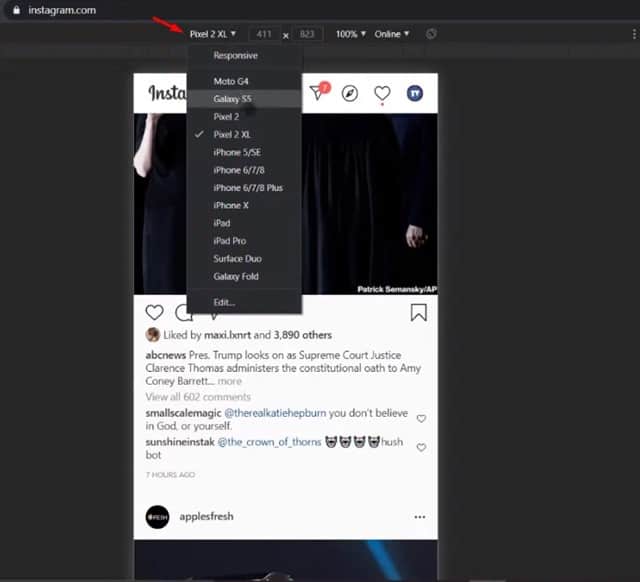Click the instagram.com address bar
This screenshot has width=640, height=582.
tap(62, 10)
